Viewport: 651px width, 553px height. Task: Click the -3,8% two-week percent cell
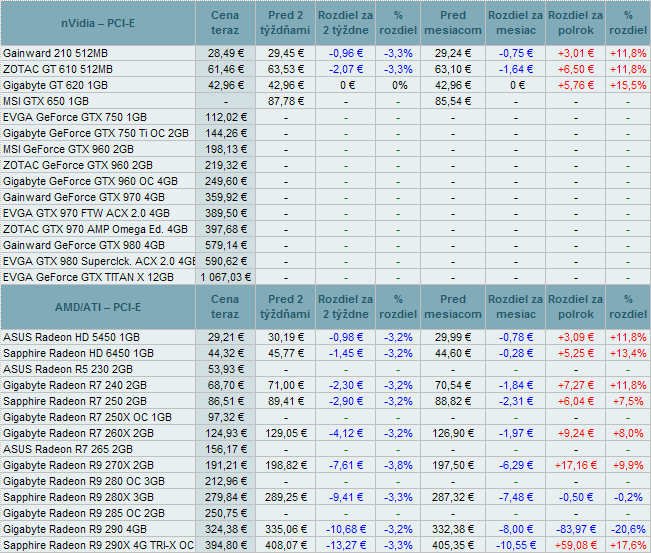(398, 465)
